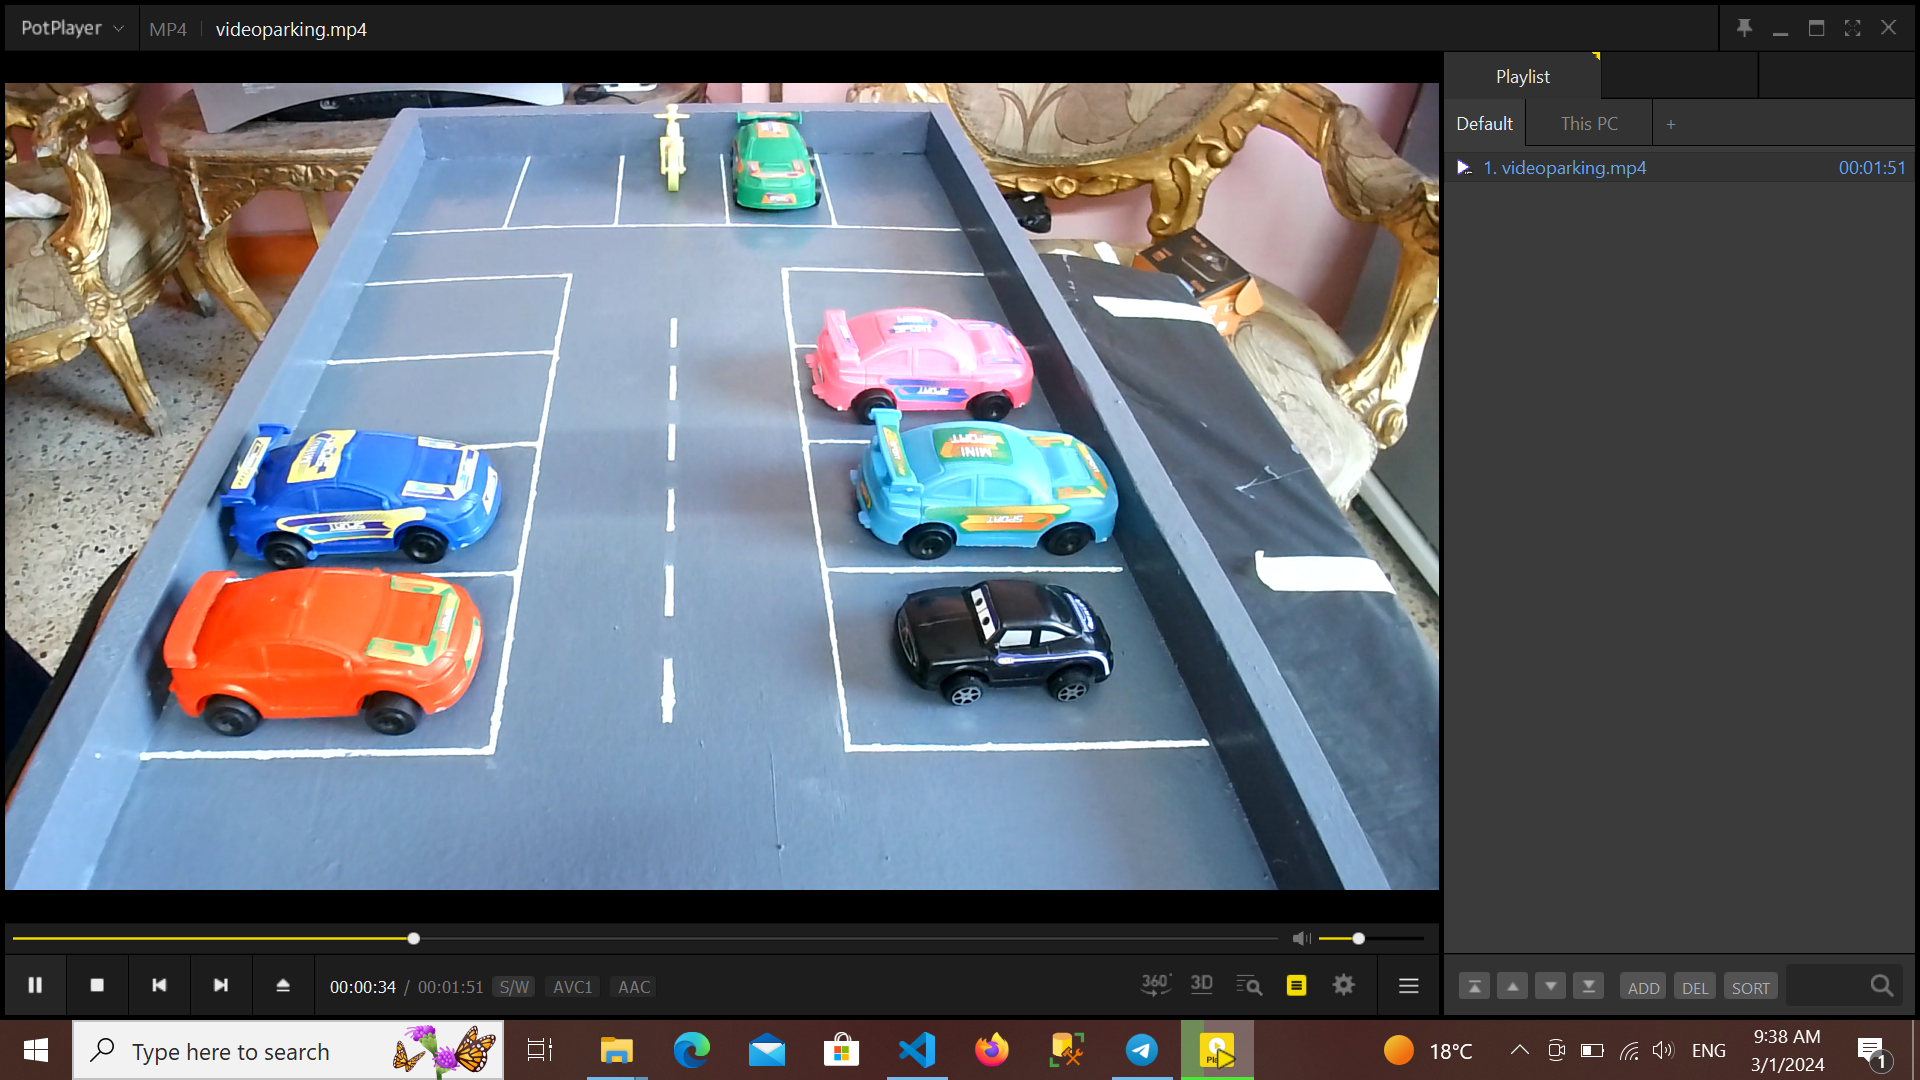Open the SORT options in the playlist

(x=1750, y=987)
